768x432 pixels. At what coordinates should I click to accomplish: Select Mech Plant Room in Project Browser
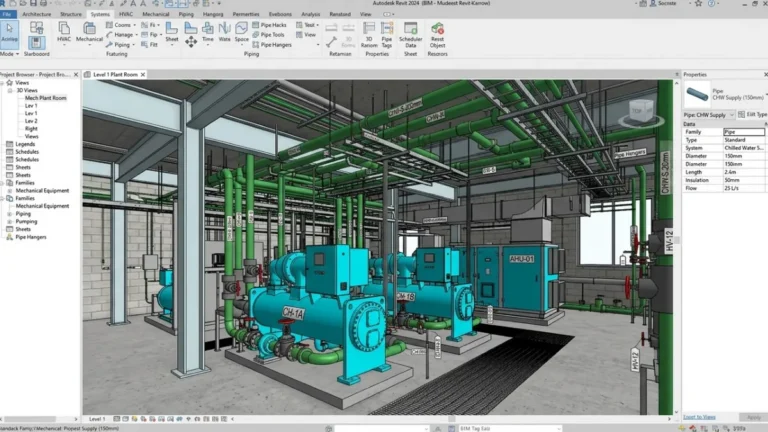click(x=46, y=98)
